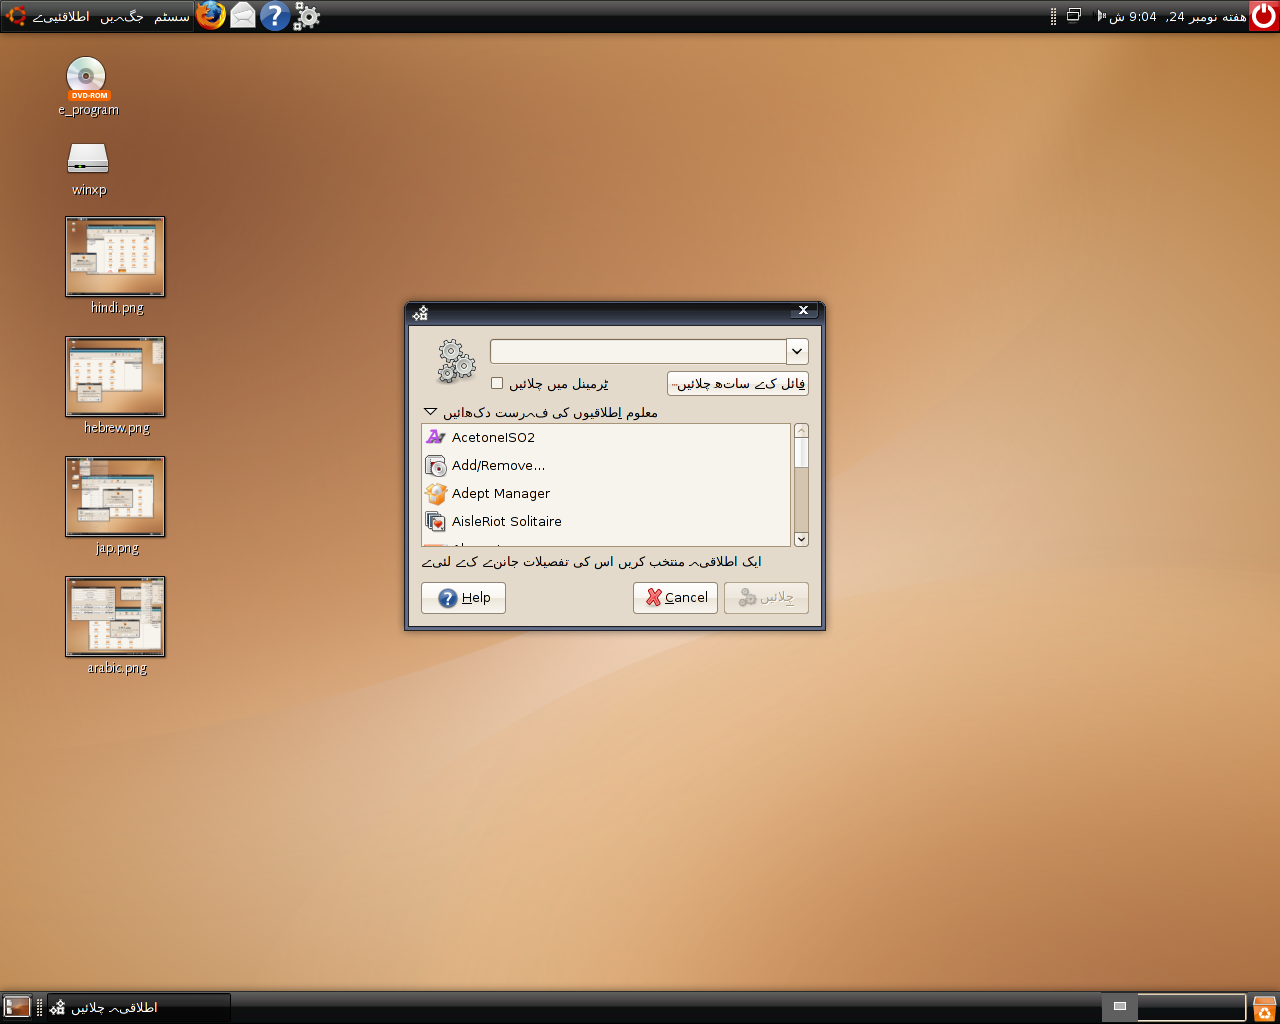This screenshot has height=1024, width=1280.
Task: Click the Help button
Action: [x=463, y=597]
